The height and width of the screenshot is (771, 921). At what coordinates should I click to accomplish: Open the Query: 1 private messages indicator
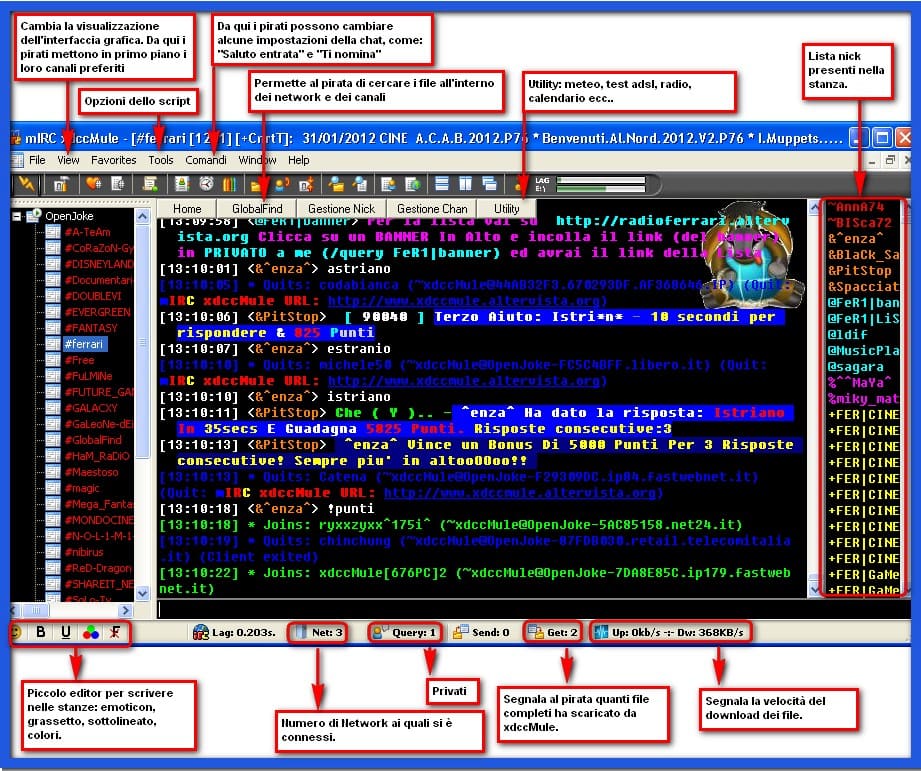pos(404,632)
